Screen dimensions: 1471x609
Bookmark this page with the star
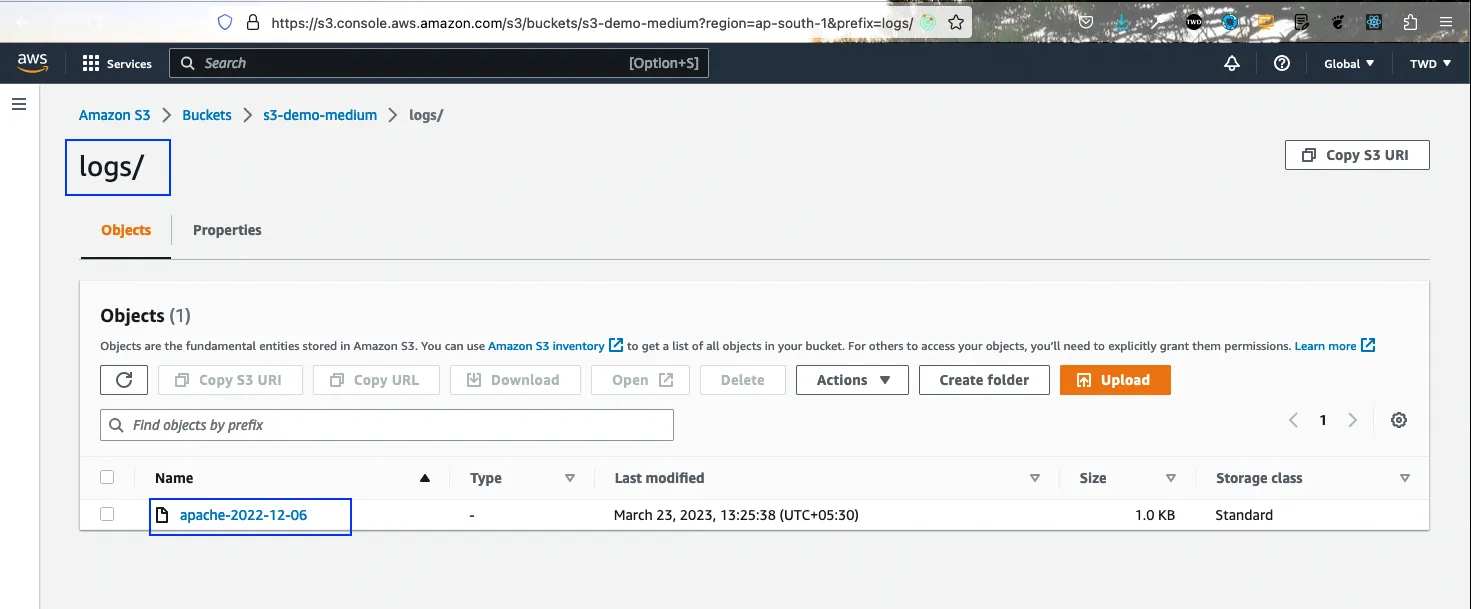[956, 22]
